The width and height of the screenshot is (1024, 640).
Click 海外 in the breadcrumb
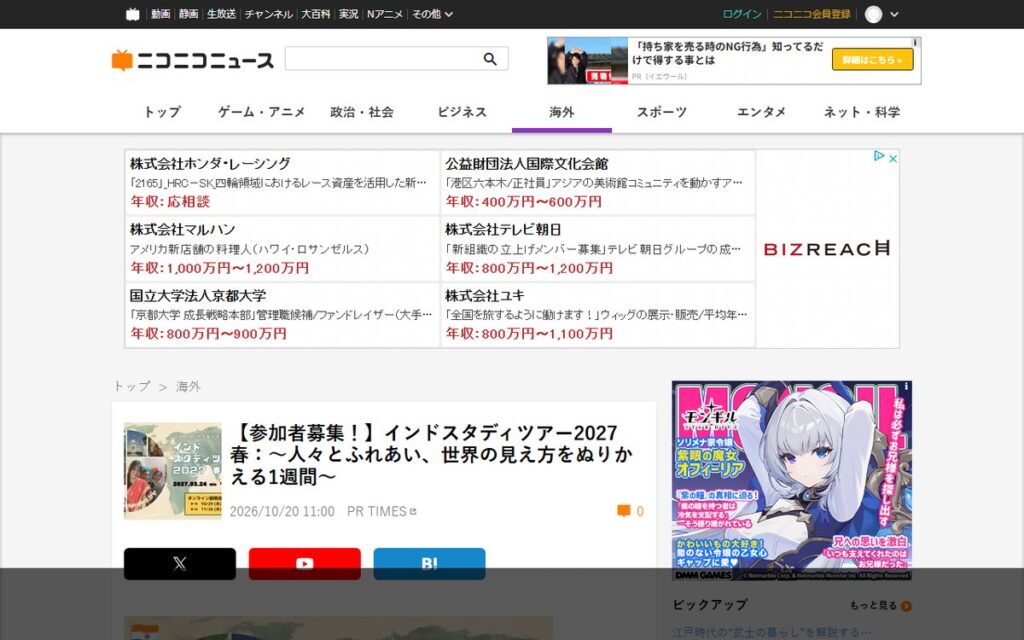(188, 387)
